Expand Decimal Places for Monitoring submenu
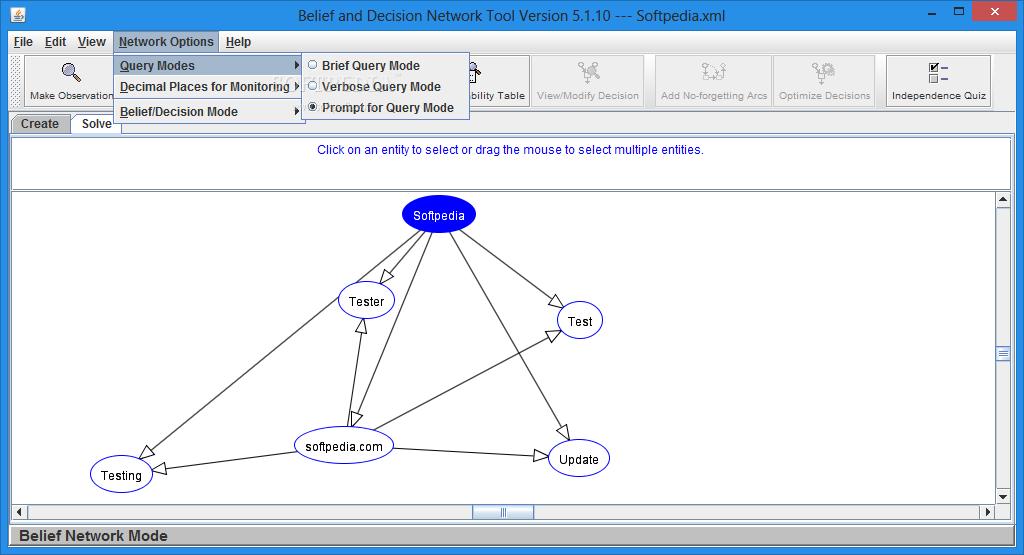Viewport: 1024px width, 555px height. (208, 86)
